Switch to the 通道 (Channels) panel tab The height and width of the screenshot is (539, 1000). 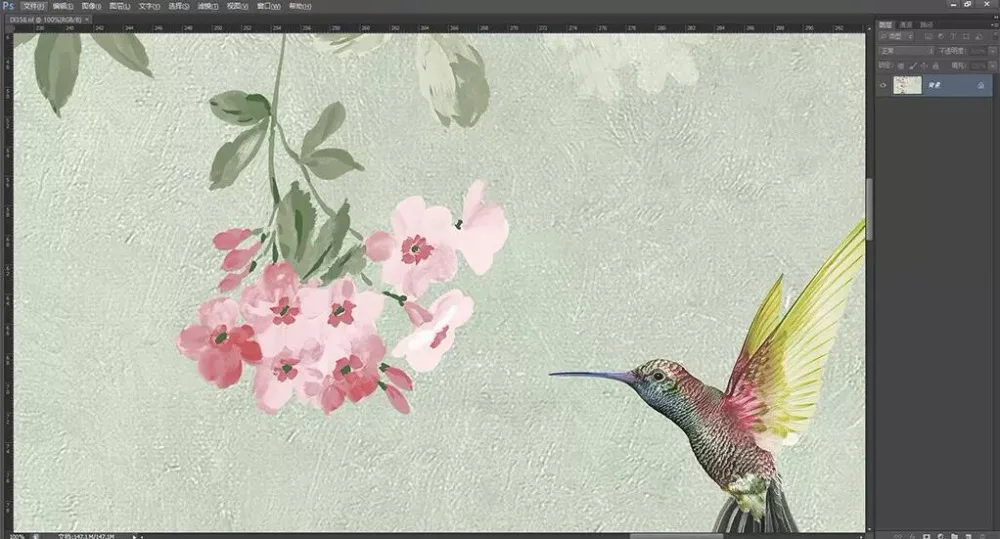[x=906, y=25]
